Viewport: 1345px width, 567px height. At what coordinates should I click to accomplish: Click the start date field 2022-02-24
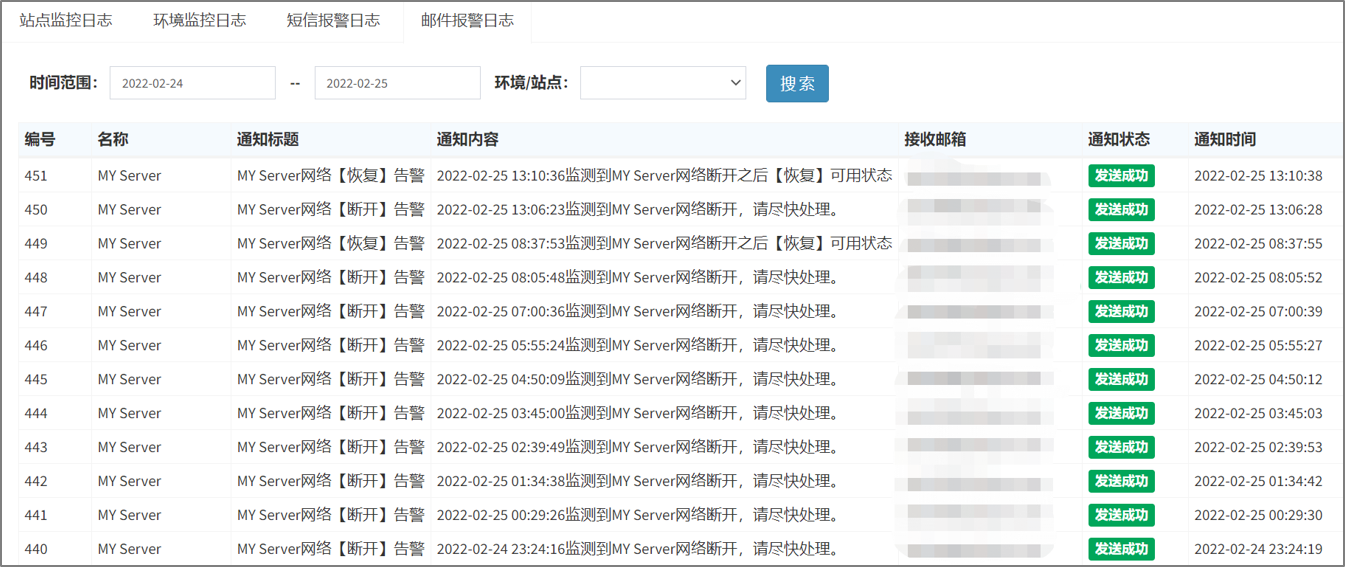[192, 83]
